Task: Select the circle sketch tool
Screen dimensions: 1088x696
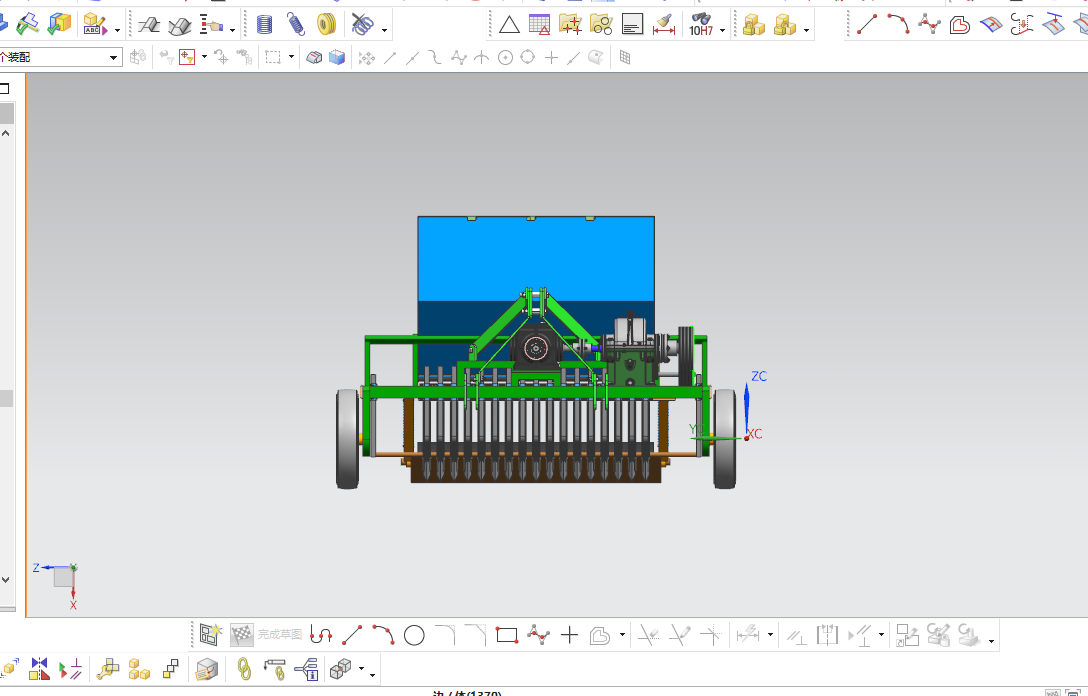Action: (414, 635)
